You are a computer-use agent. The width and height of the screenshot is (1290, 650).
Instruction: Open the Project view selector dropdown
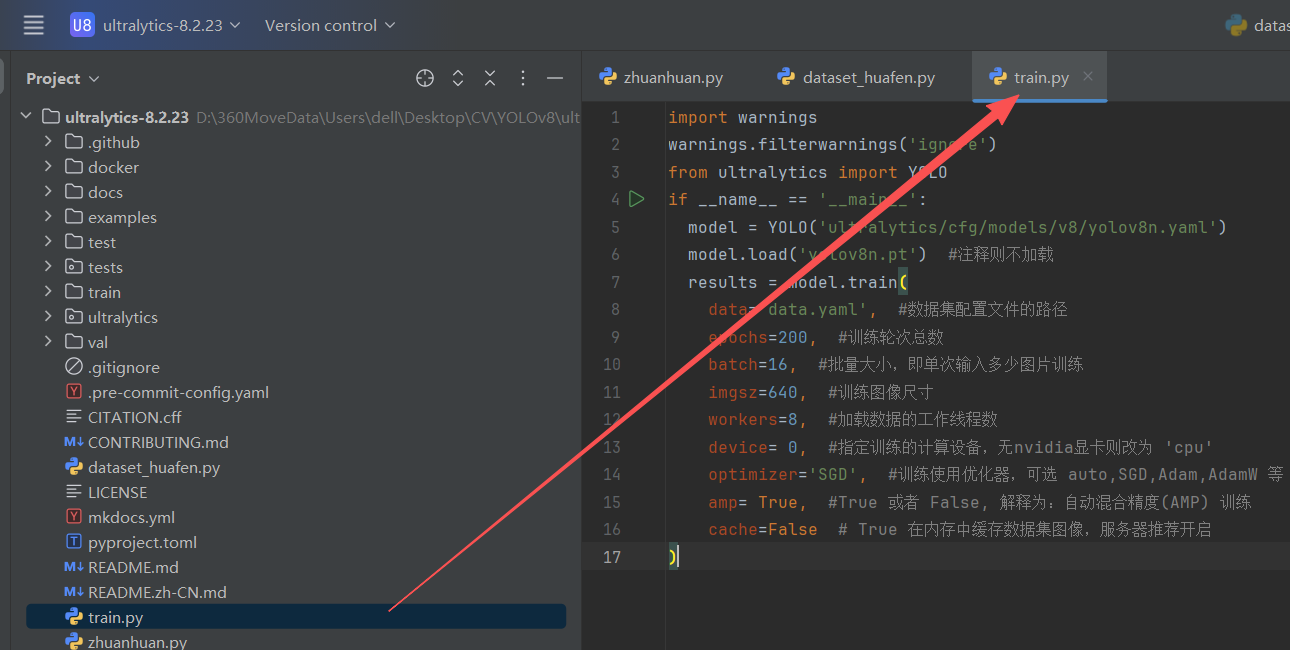(63, 78)
